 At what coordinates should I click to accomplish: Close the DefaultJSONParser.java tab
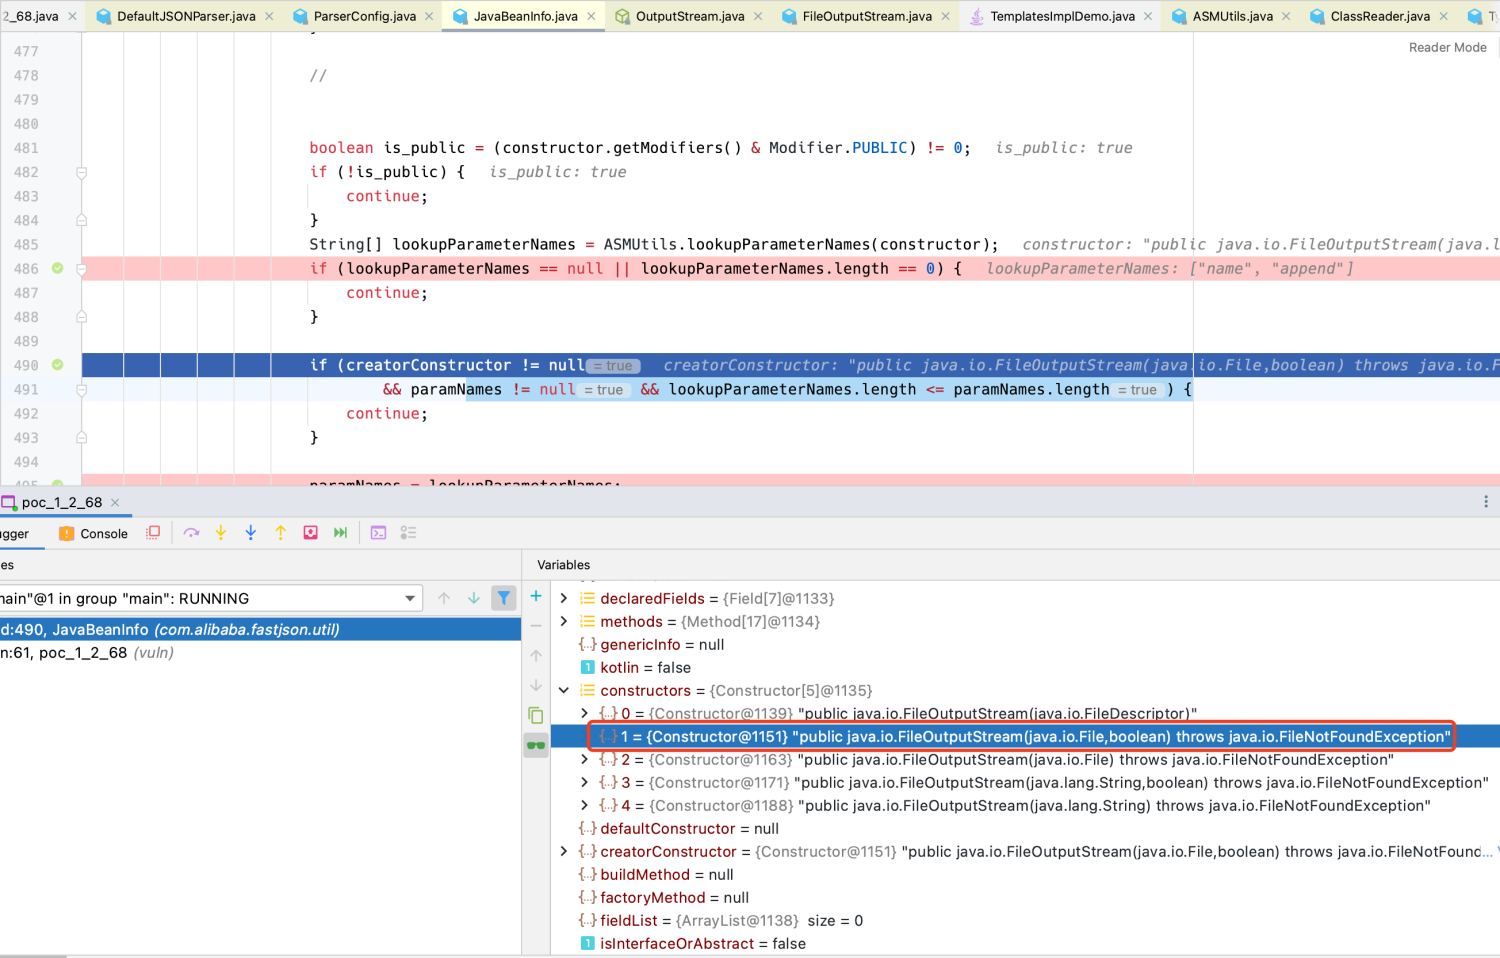270,16
